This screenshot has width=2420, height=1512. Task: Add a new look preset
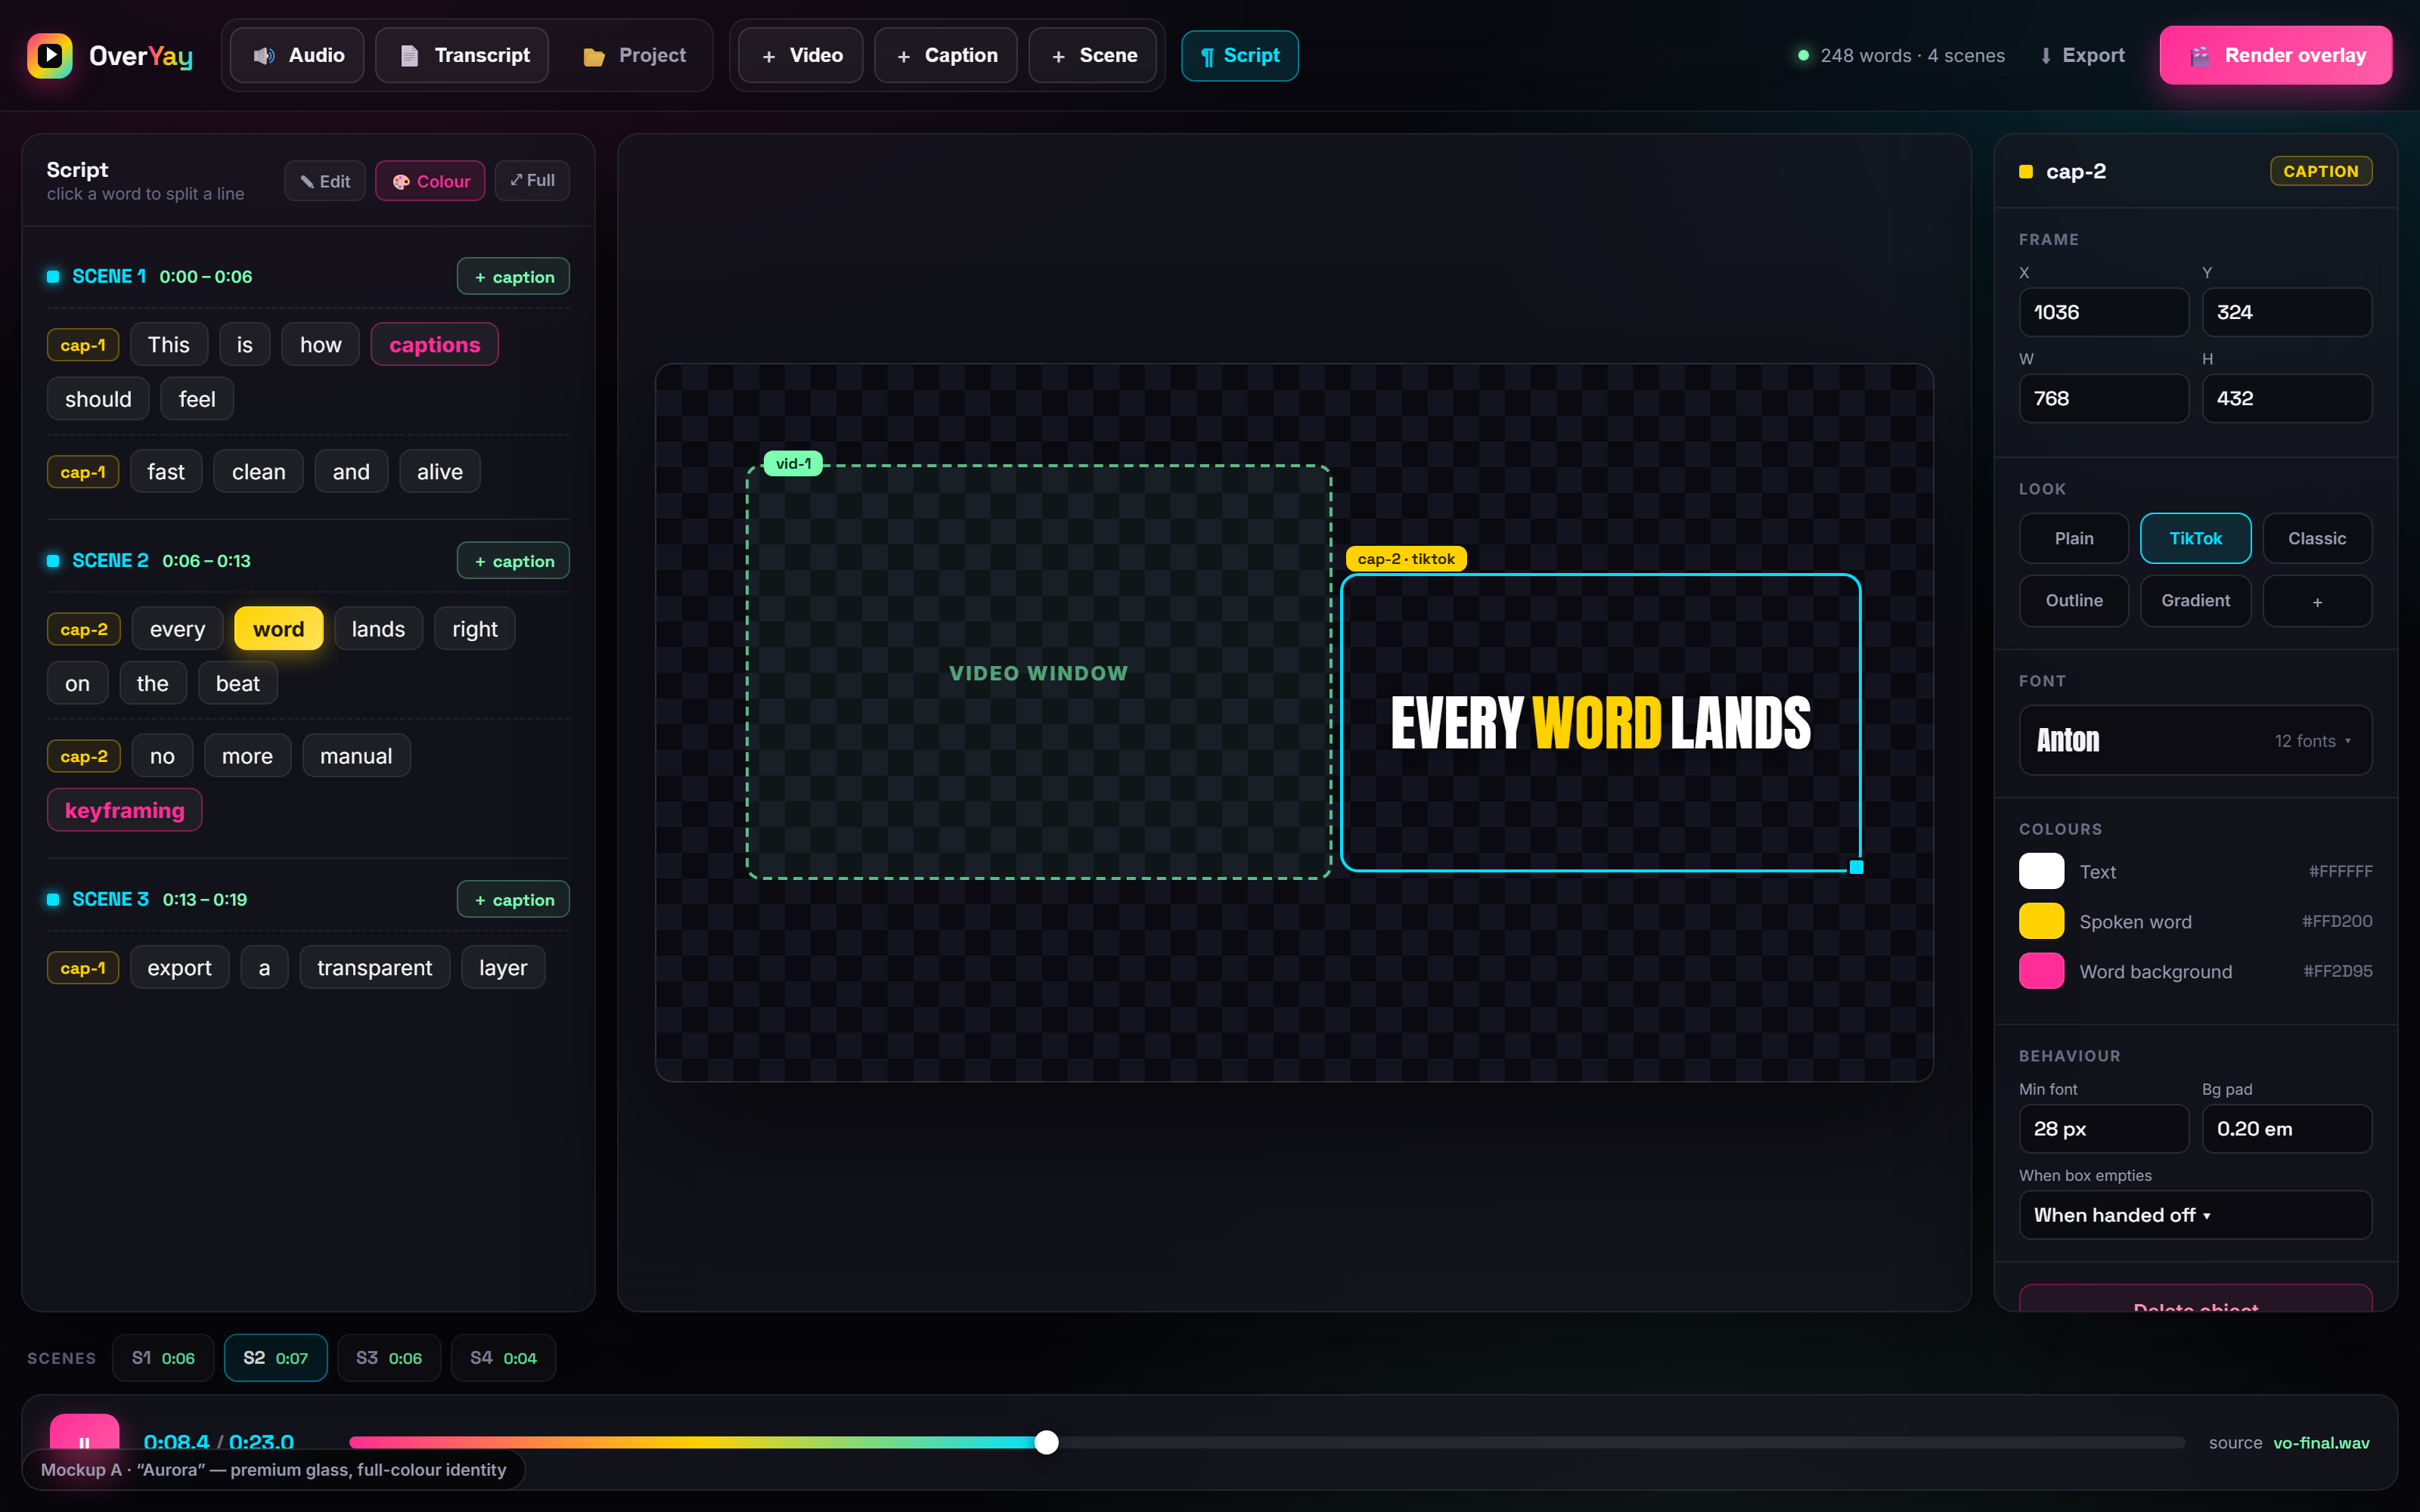(2317, 601)
